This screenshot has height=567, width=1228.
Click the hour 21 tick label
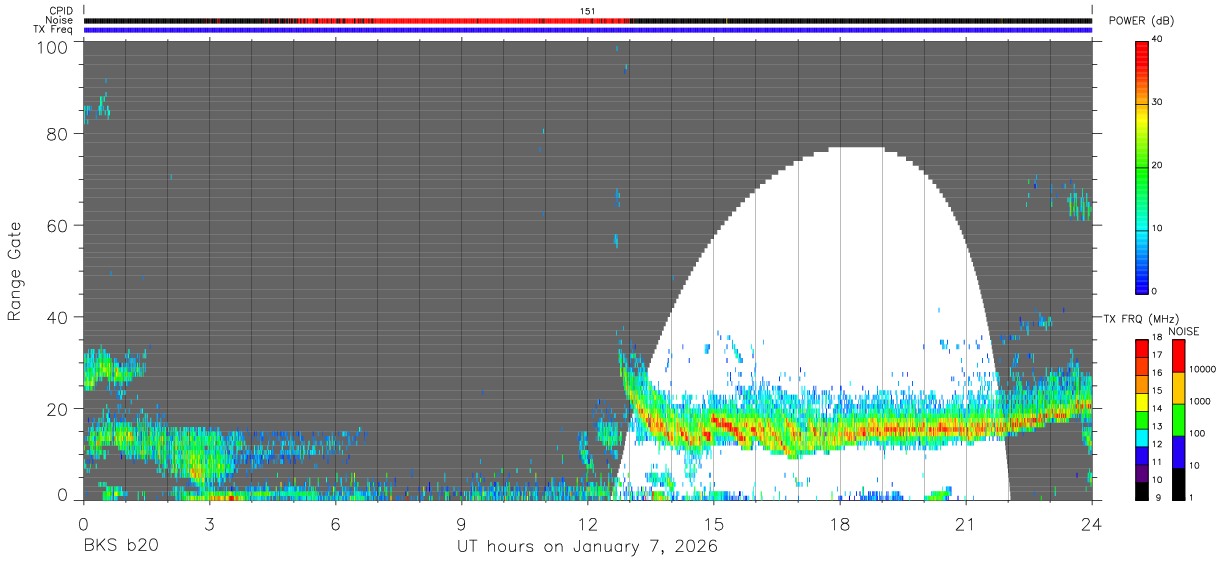[966, 524]
